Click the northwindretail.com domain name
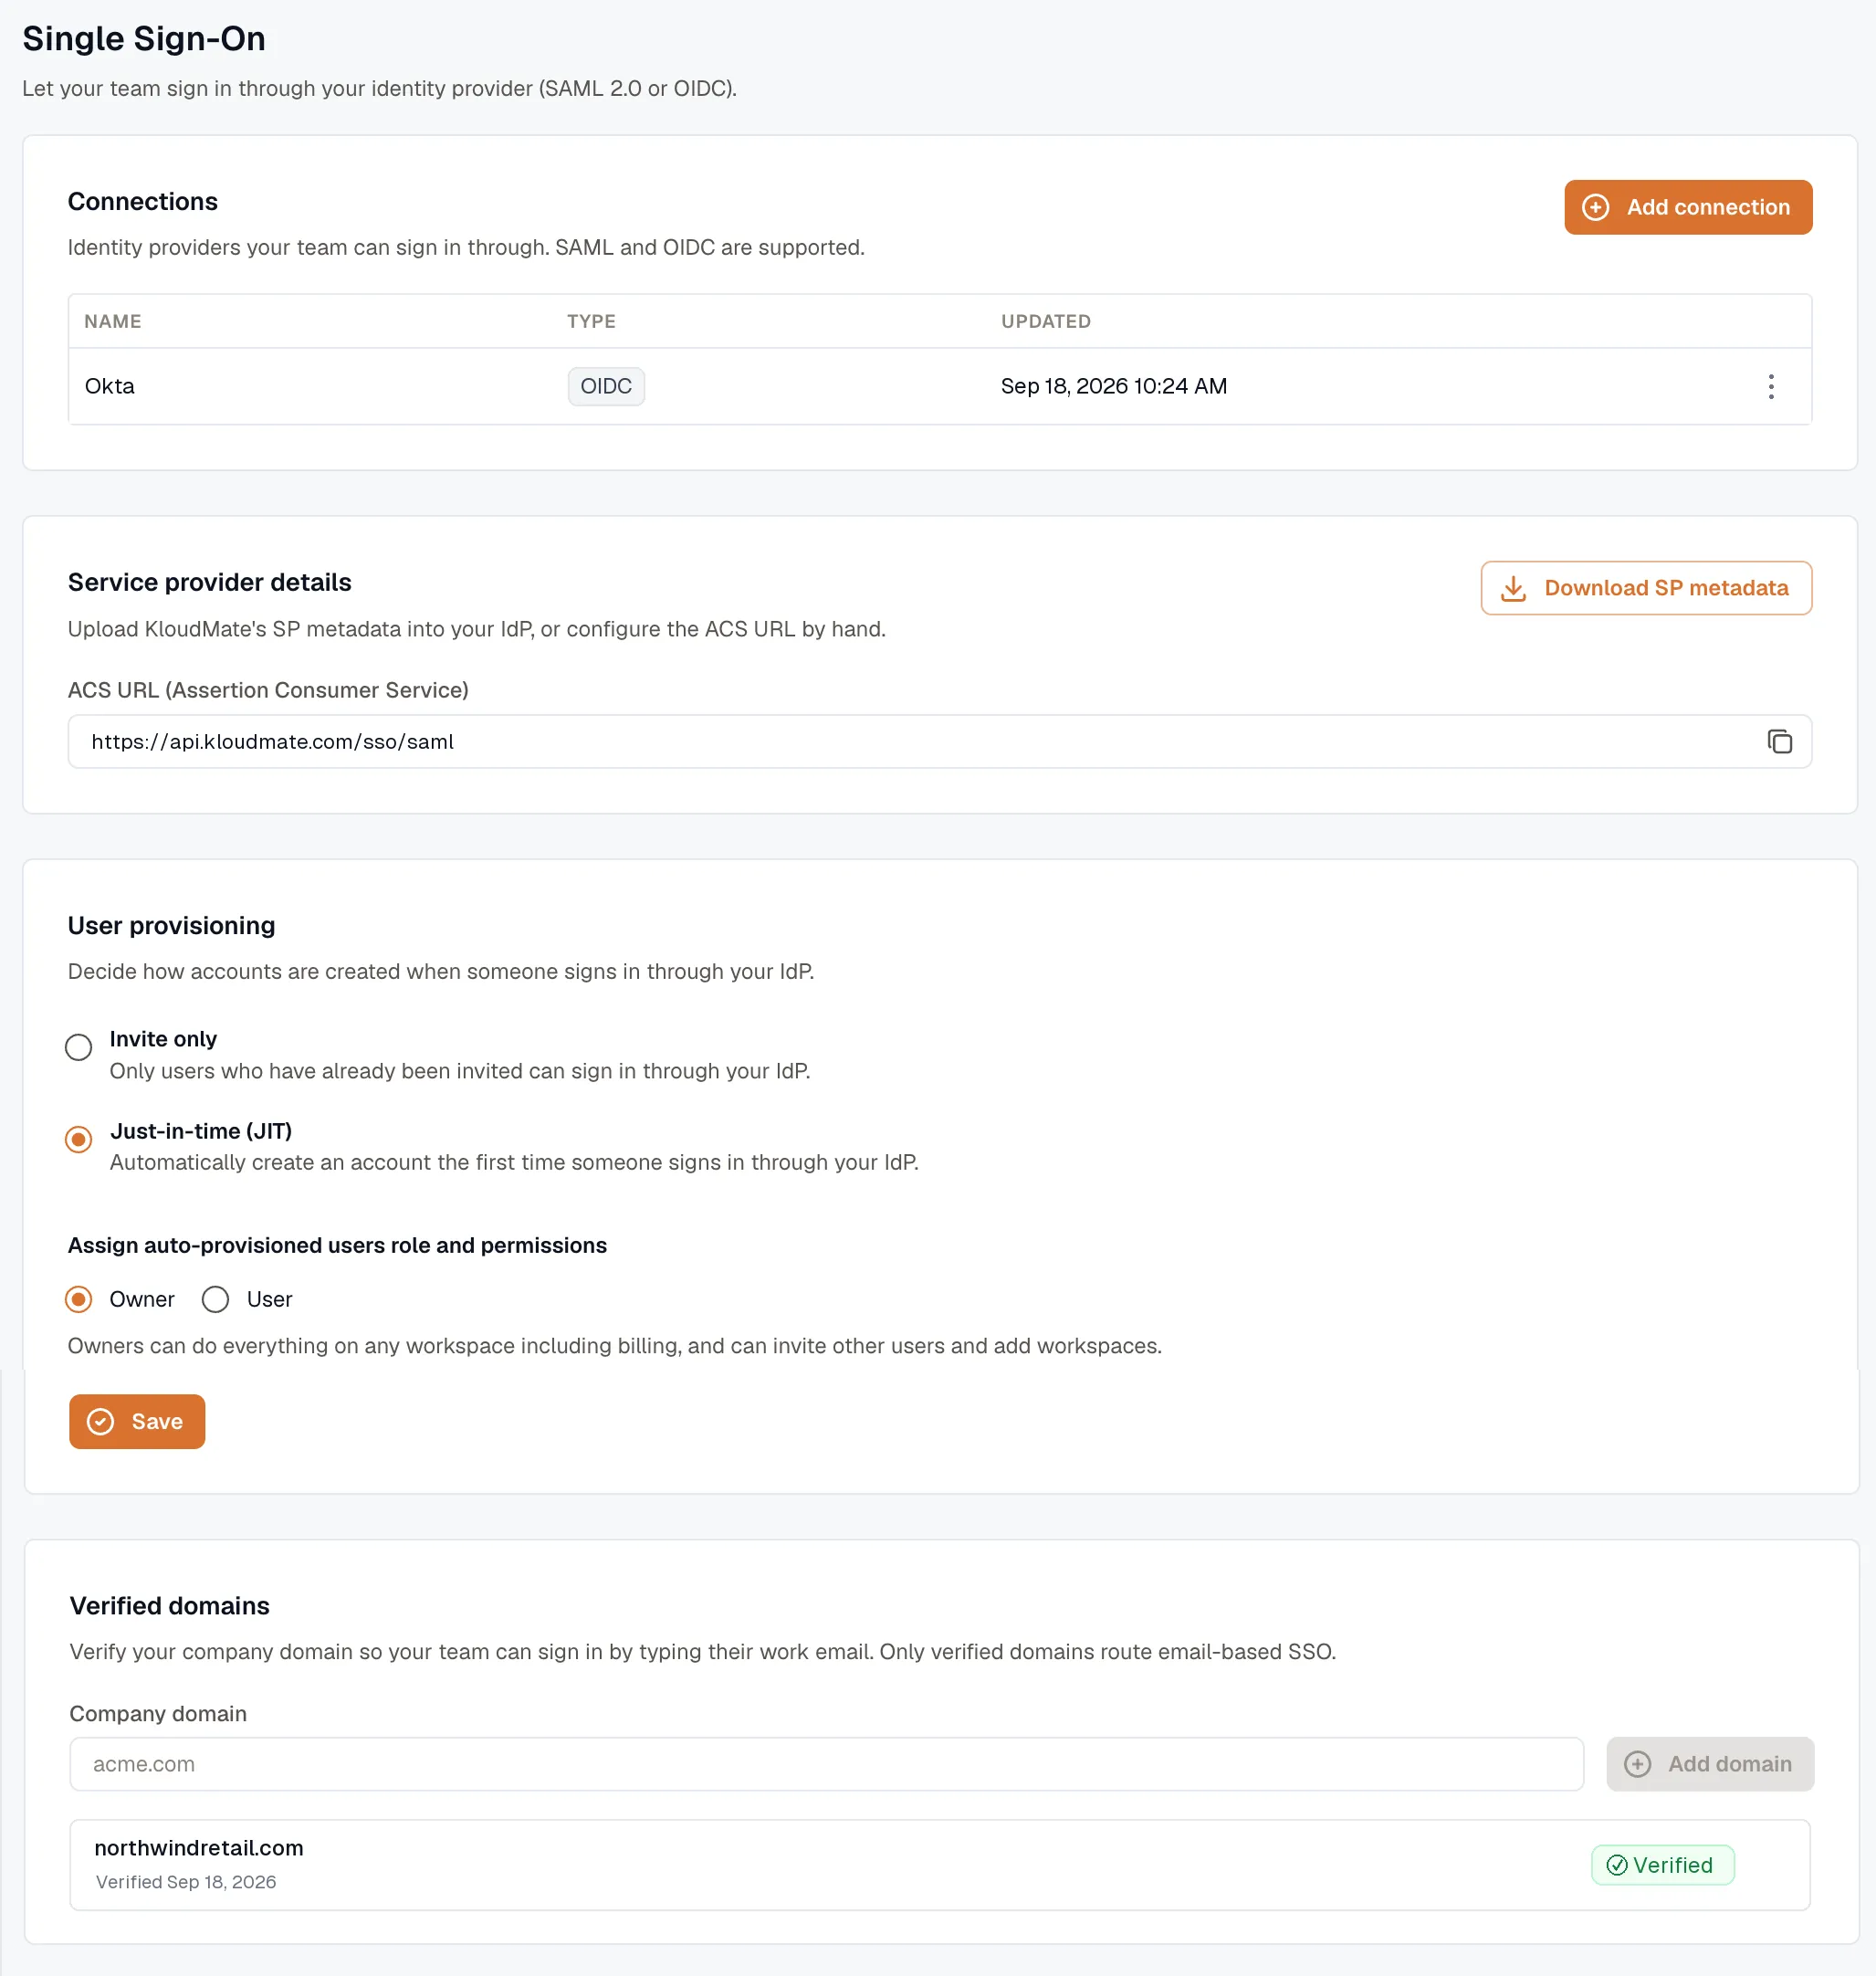The width and height of the screenshot is (1876, 1976). [x=199, y=1848]
